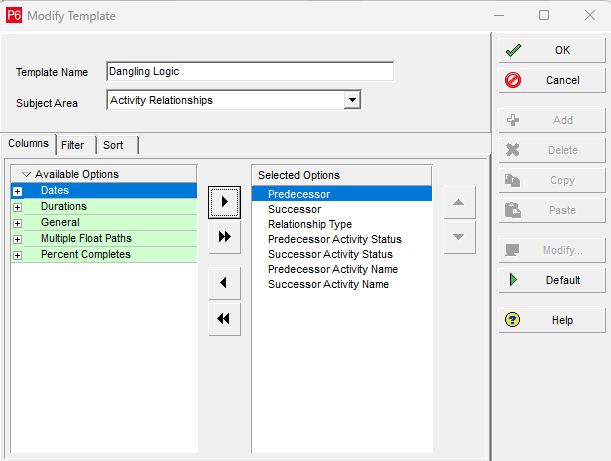The width and height of the screenshot is (611, 461).
Task: Click the single left arrow remove button
Action: [x=224, y=283]
